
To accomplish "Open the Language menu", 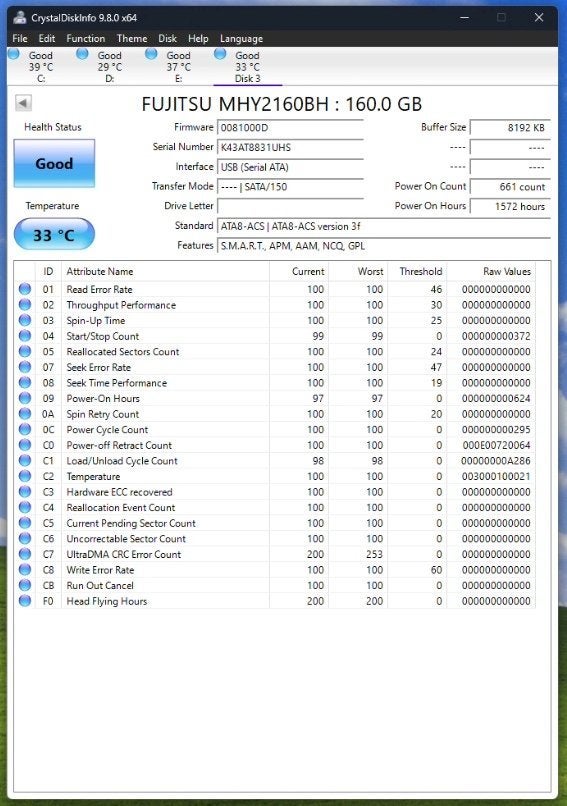I will (241, 39).
